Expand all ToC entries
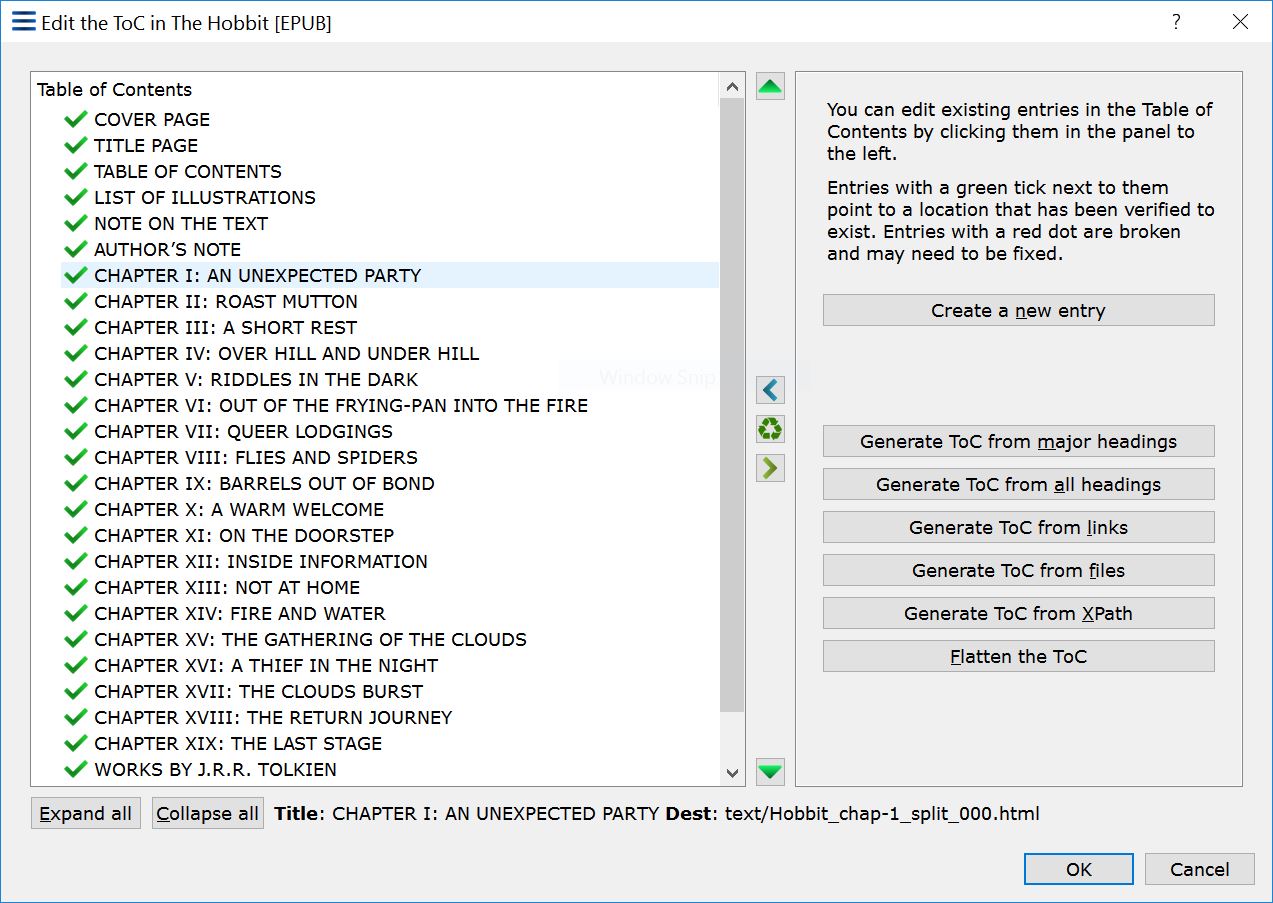This screenshot has height=903, width=1273. point(86,813)
